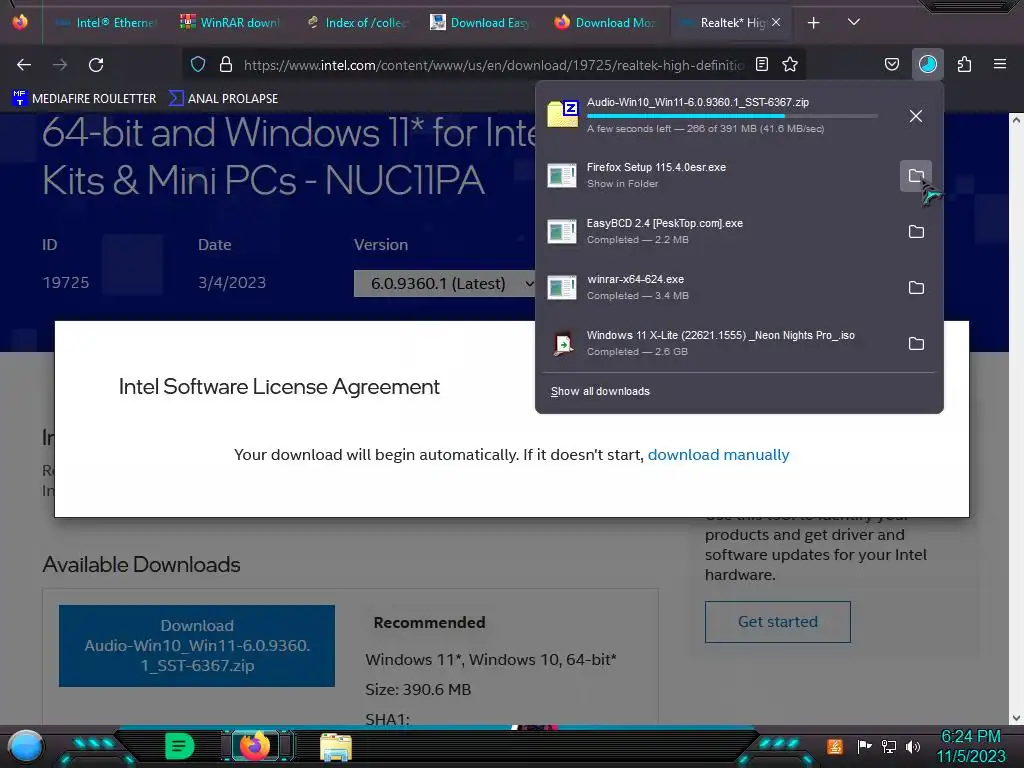The height and width of the screenshot is (768, 1024).
Task: Click the download manually link
Action: pos(718,455)
